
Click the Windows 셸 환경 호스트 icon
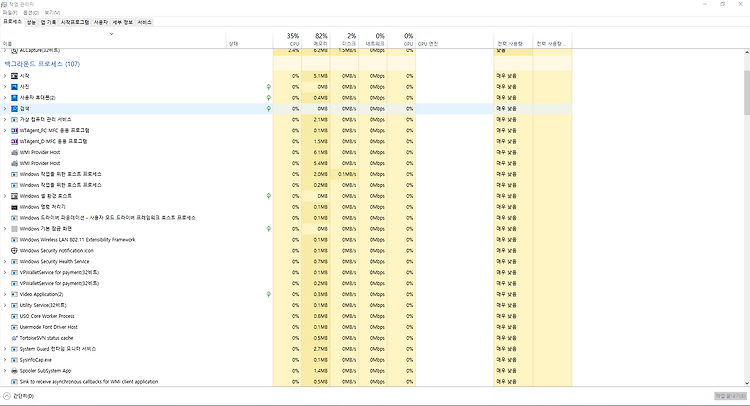coord(14,196)
